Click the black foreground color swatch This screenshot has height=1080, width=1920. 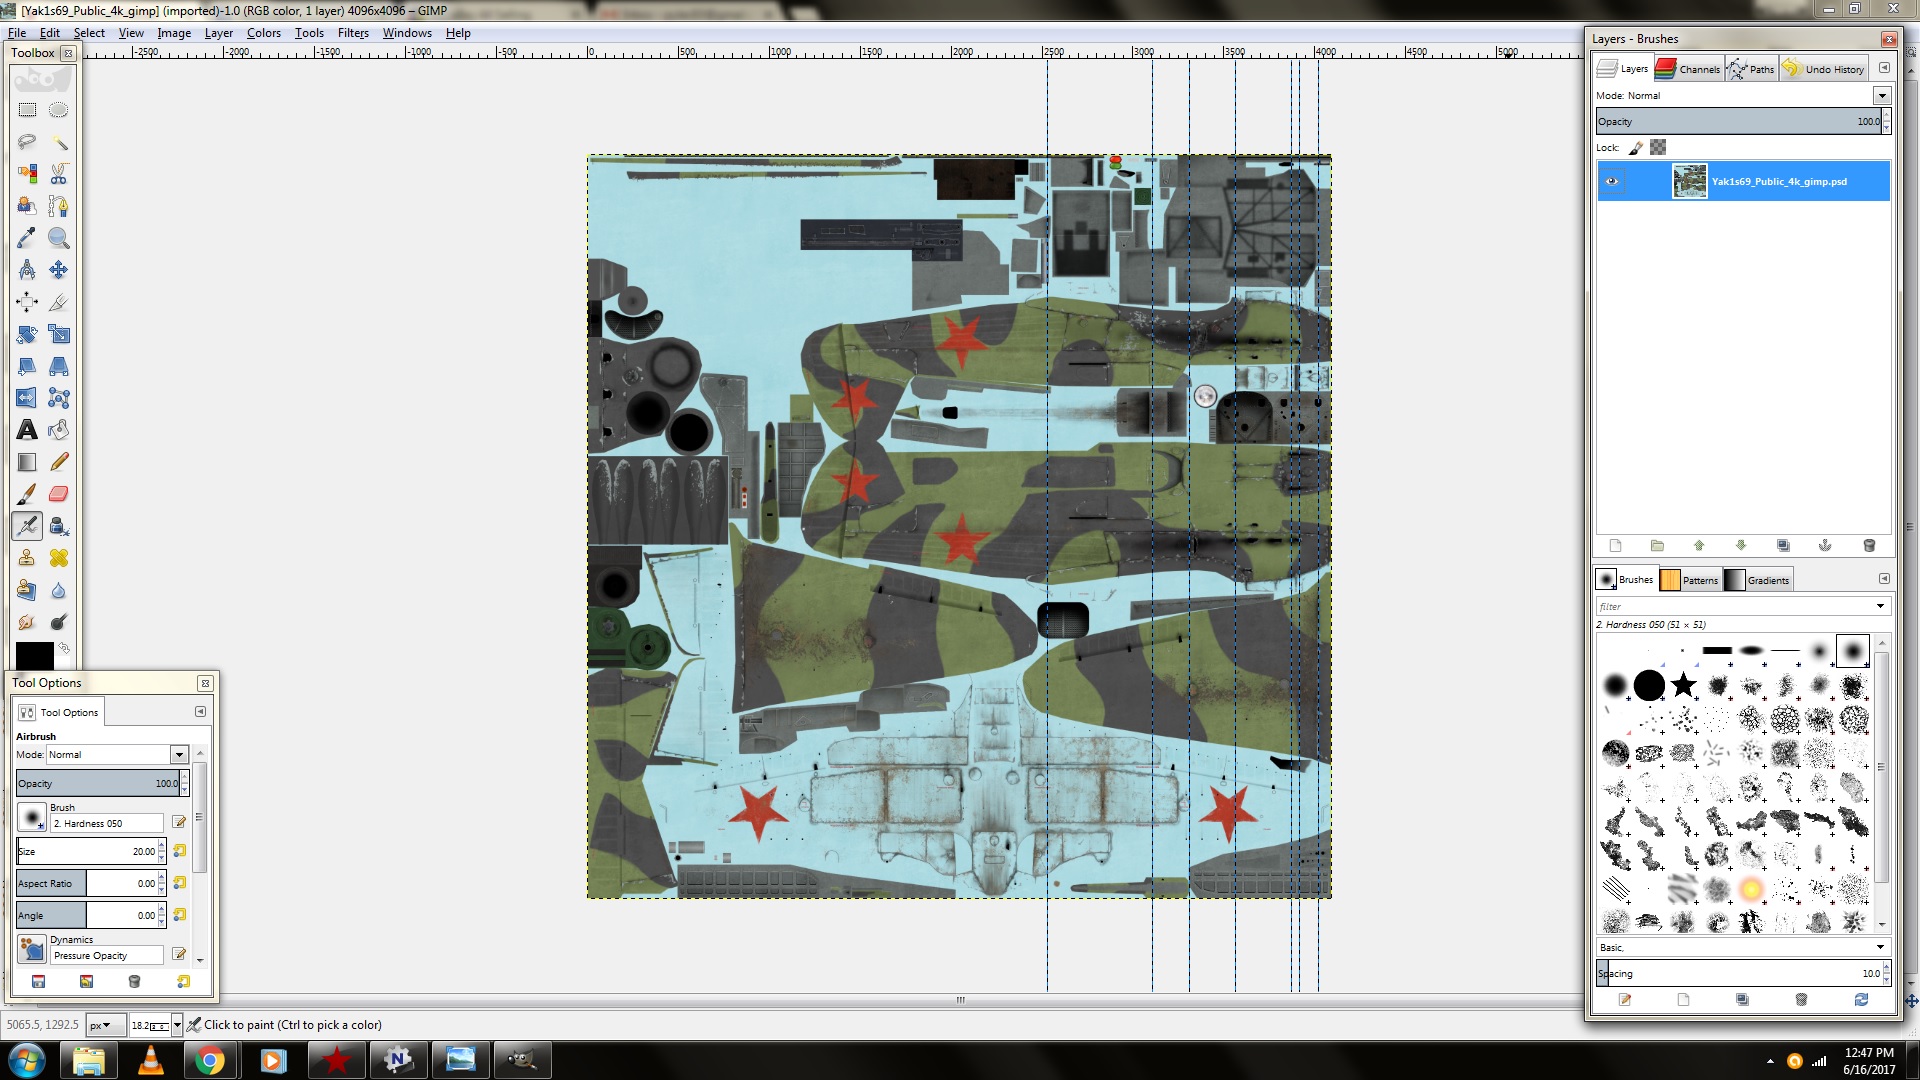[34, 656]
